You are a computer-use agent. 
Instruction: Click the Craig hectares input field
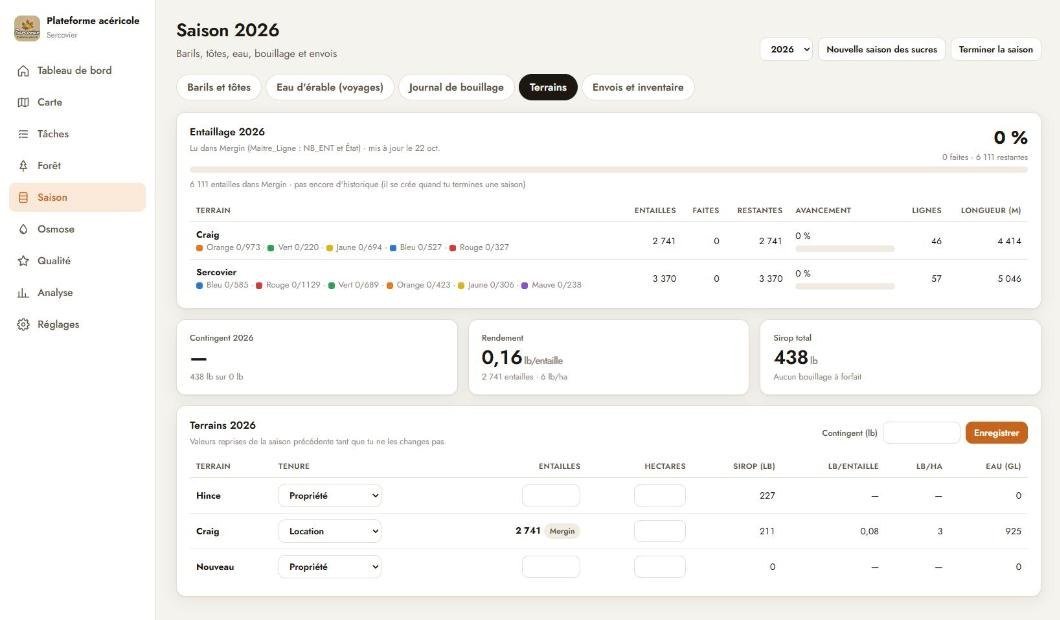(x=660, y=531)
